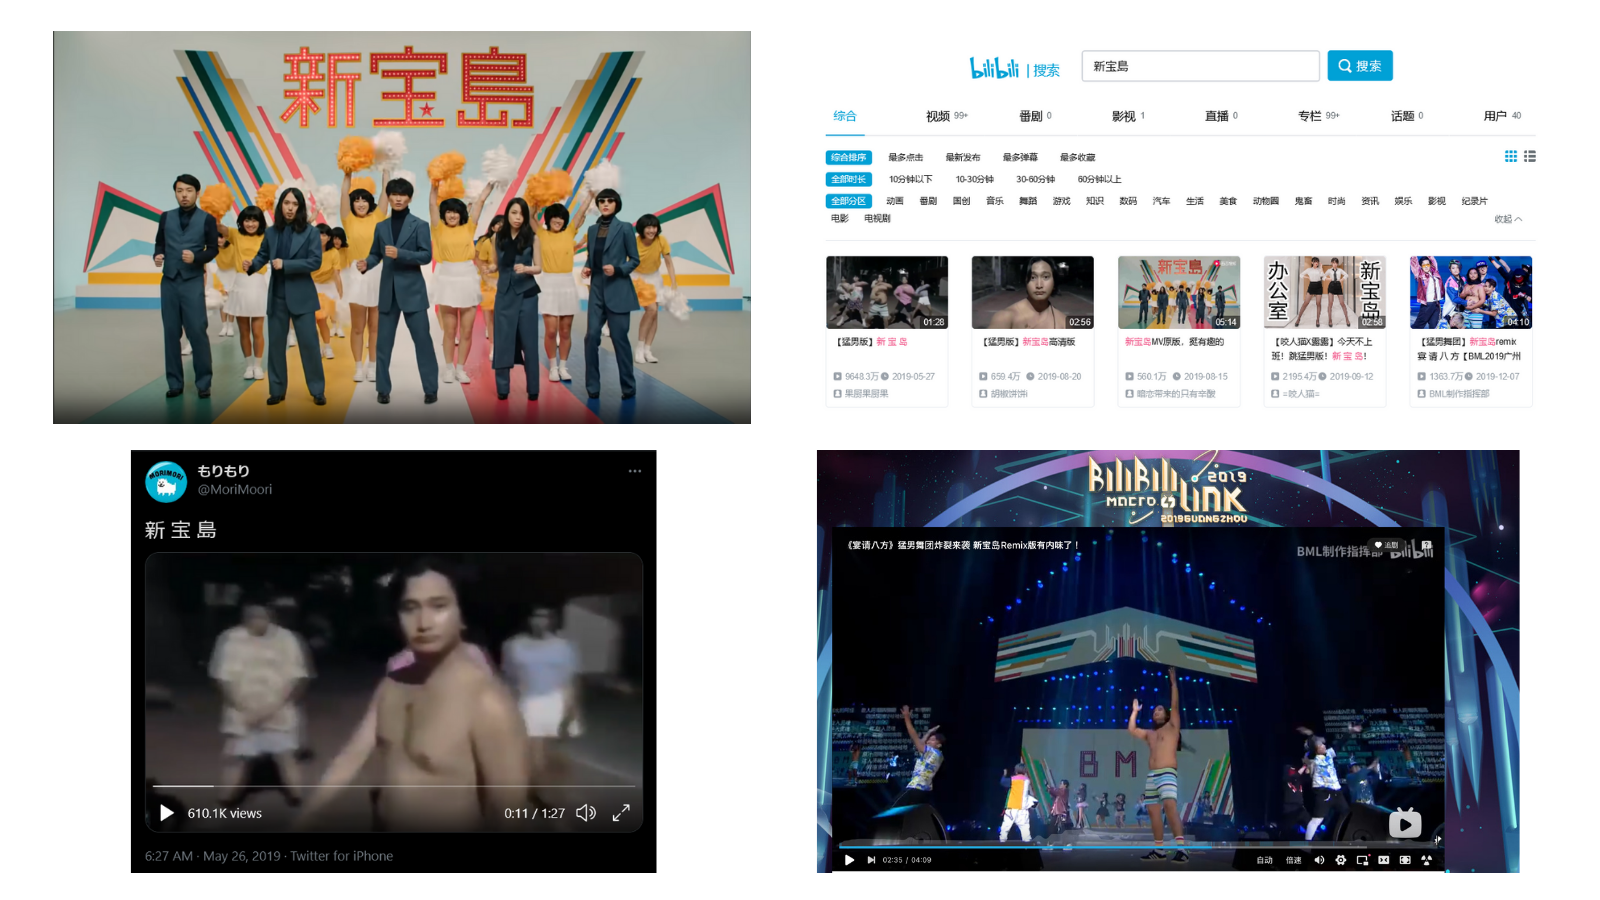The width and height of the screenshot is (1600, 900).
Task: Open the 番剧 tab
Action: click(1035, 116)
